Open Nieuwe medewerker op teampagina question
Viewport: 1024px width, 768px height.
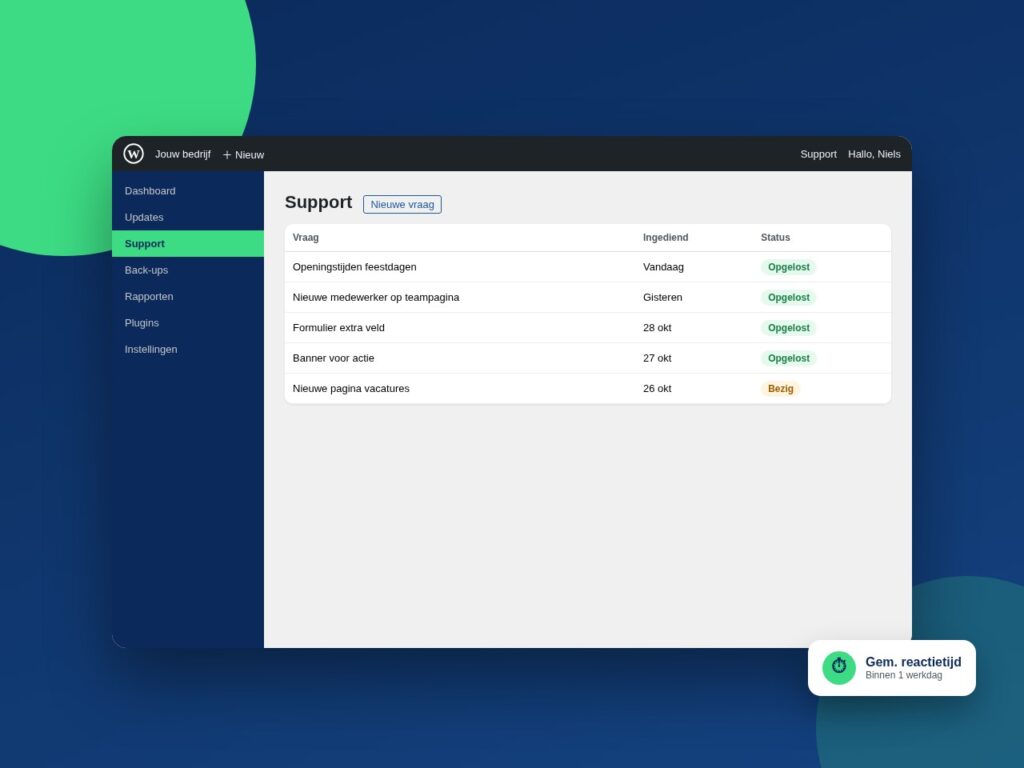(376, 297)
